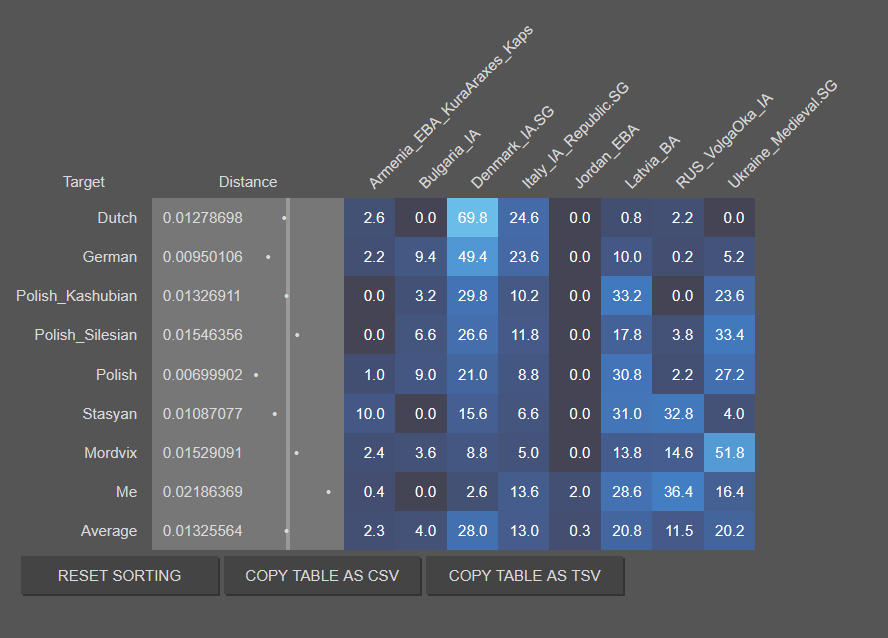
Task: Copy the table as TSV
Action: (x=525, y=576)
